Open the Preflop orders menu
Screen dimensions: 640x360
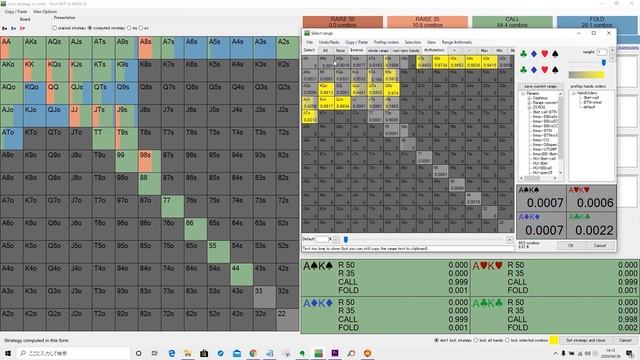(x=386, y=42)
